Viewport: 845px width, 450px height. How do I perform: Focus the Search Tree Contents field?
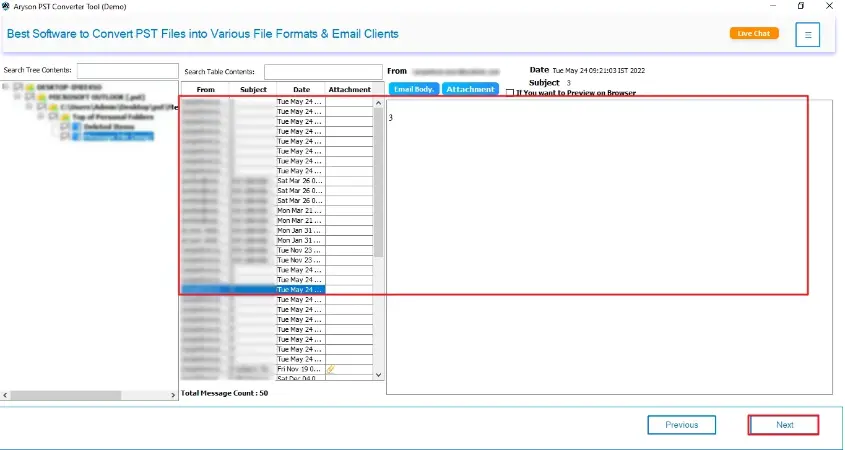(128, 71)
